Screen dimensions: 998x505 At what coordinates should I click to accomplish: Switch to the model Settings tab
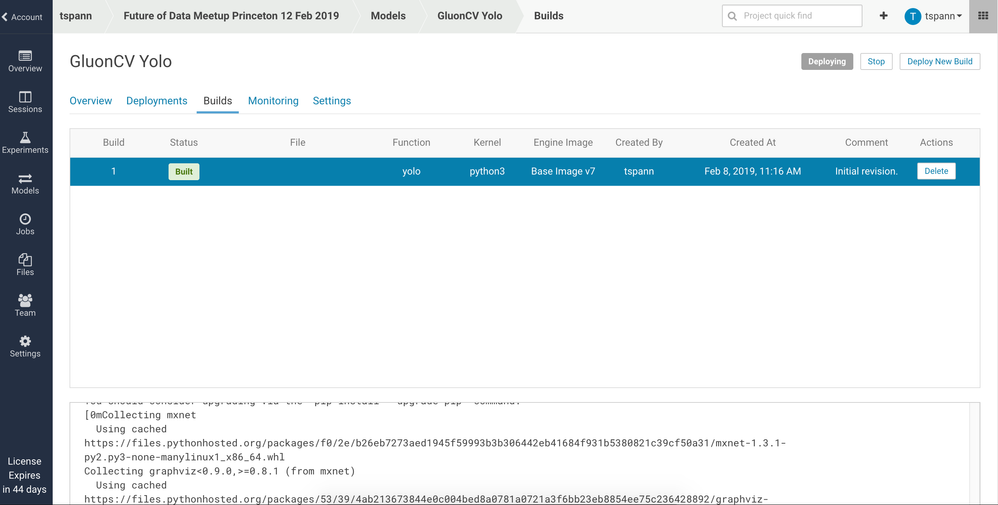(x=332, y=101)
